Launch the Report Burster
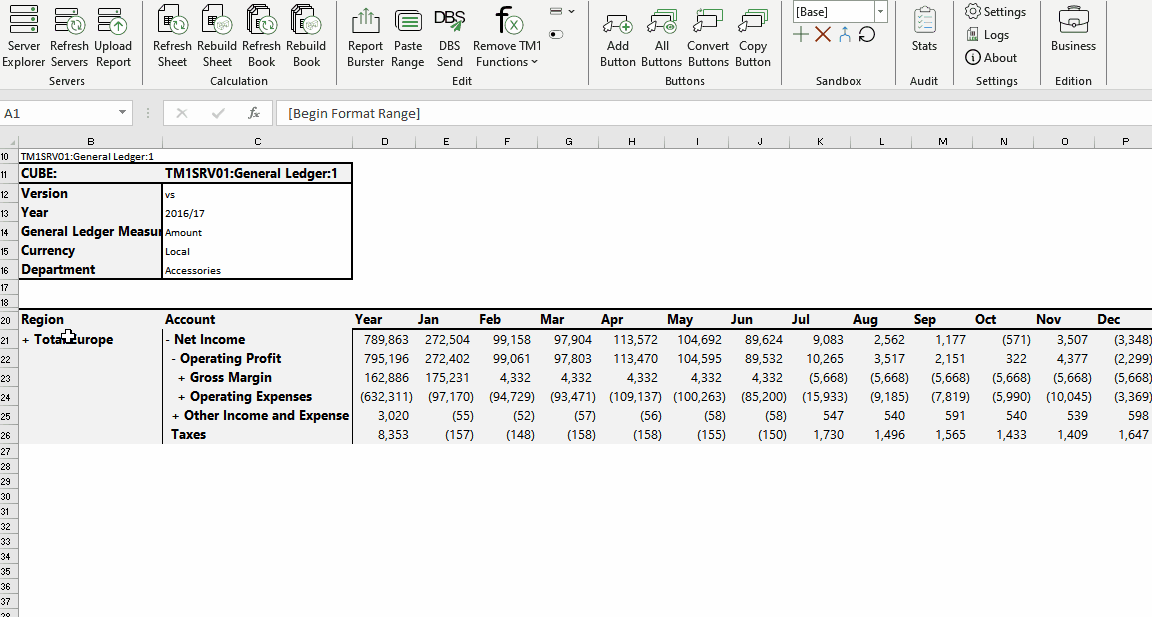The height and width of the screenshot is (617, 1152). [365, 36]
